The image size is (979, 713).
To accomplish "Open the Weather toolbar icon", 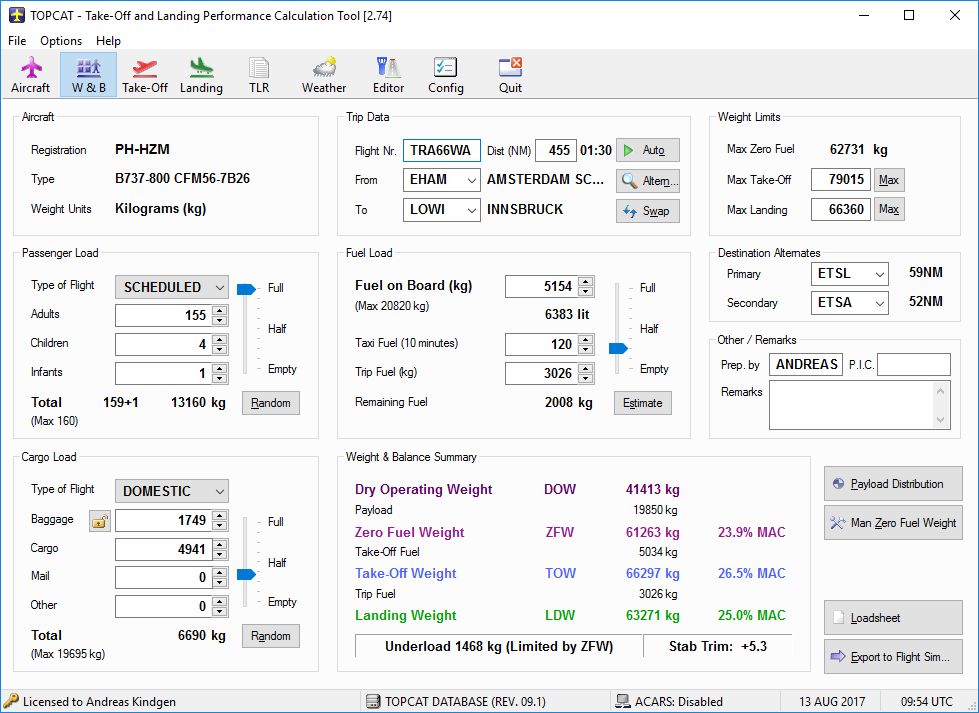I will (x=323, y=75).
